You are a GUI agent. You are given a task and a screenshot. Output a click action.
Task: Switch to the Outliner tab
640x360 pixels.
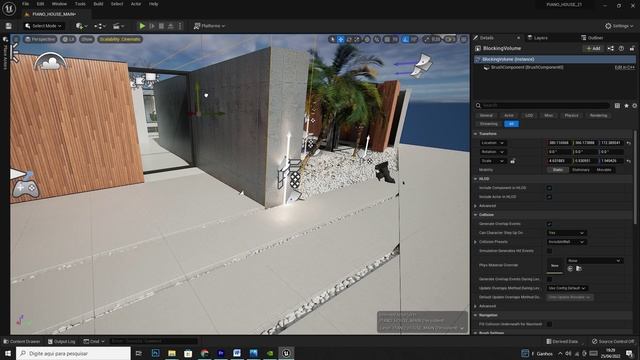(x=592, y=38)
